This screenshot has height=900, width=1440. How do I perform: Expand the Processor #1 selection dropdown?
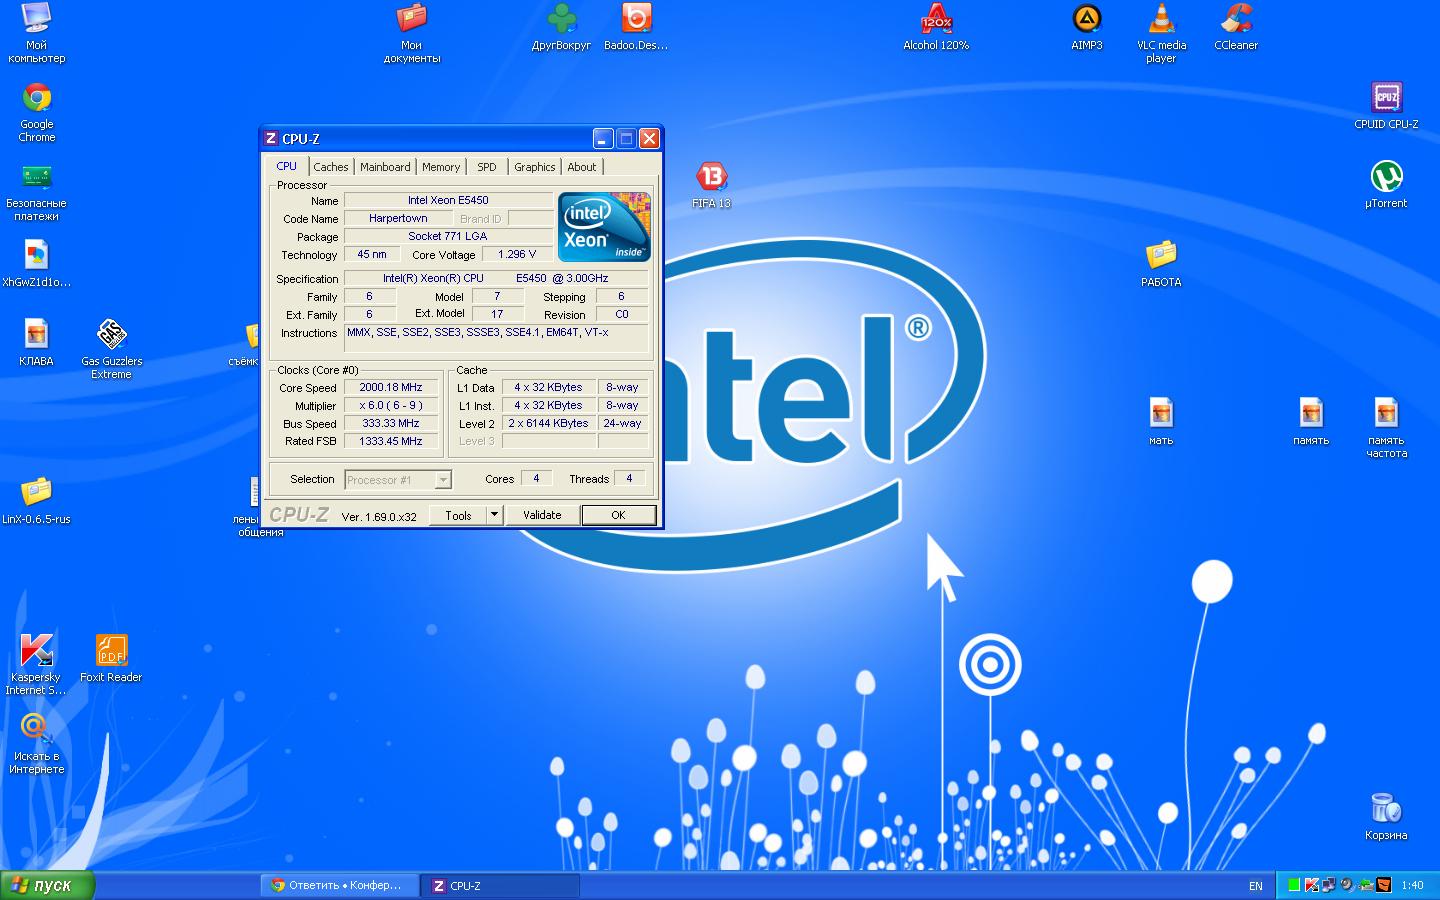pyautogui.click(x=443, y=480)
